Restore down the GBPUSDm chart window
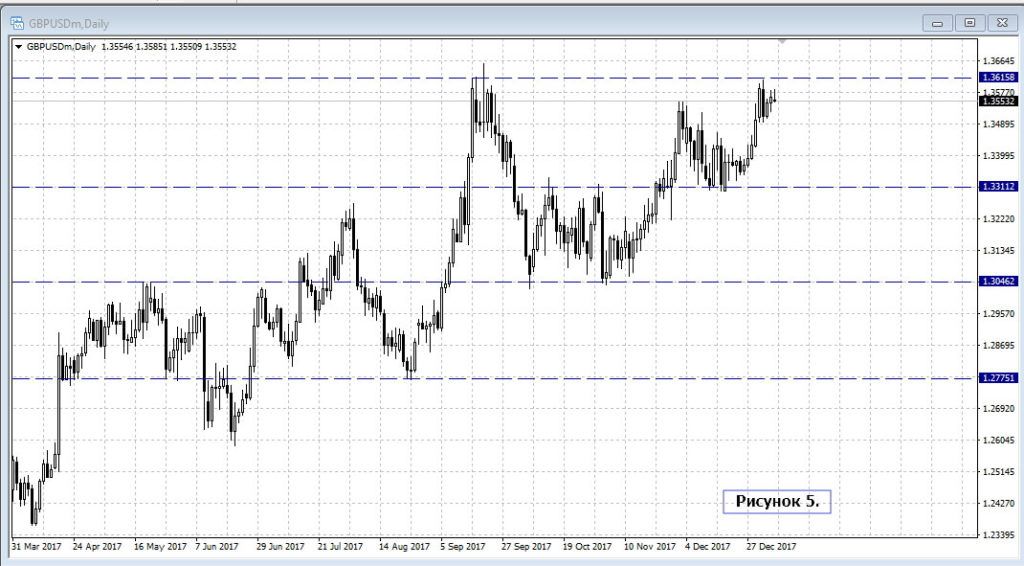The width and height of the screenshot is (1024, 566). pos(968,21)
